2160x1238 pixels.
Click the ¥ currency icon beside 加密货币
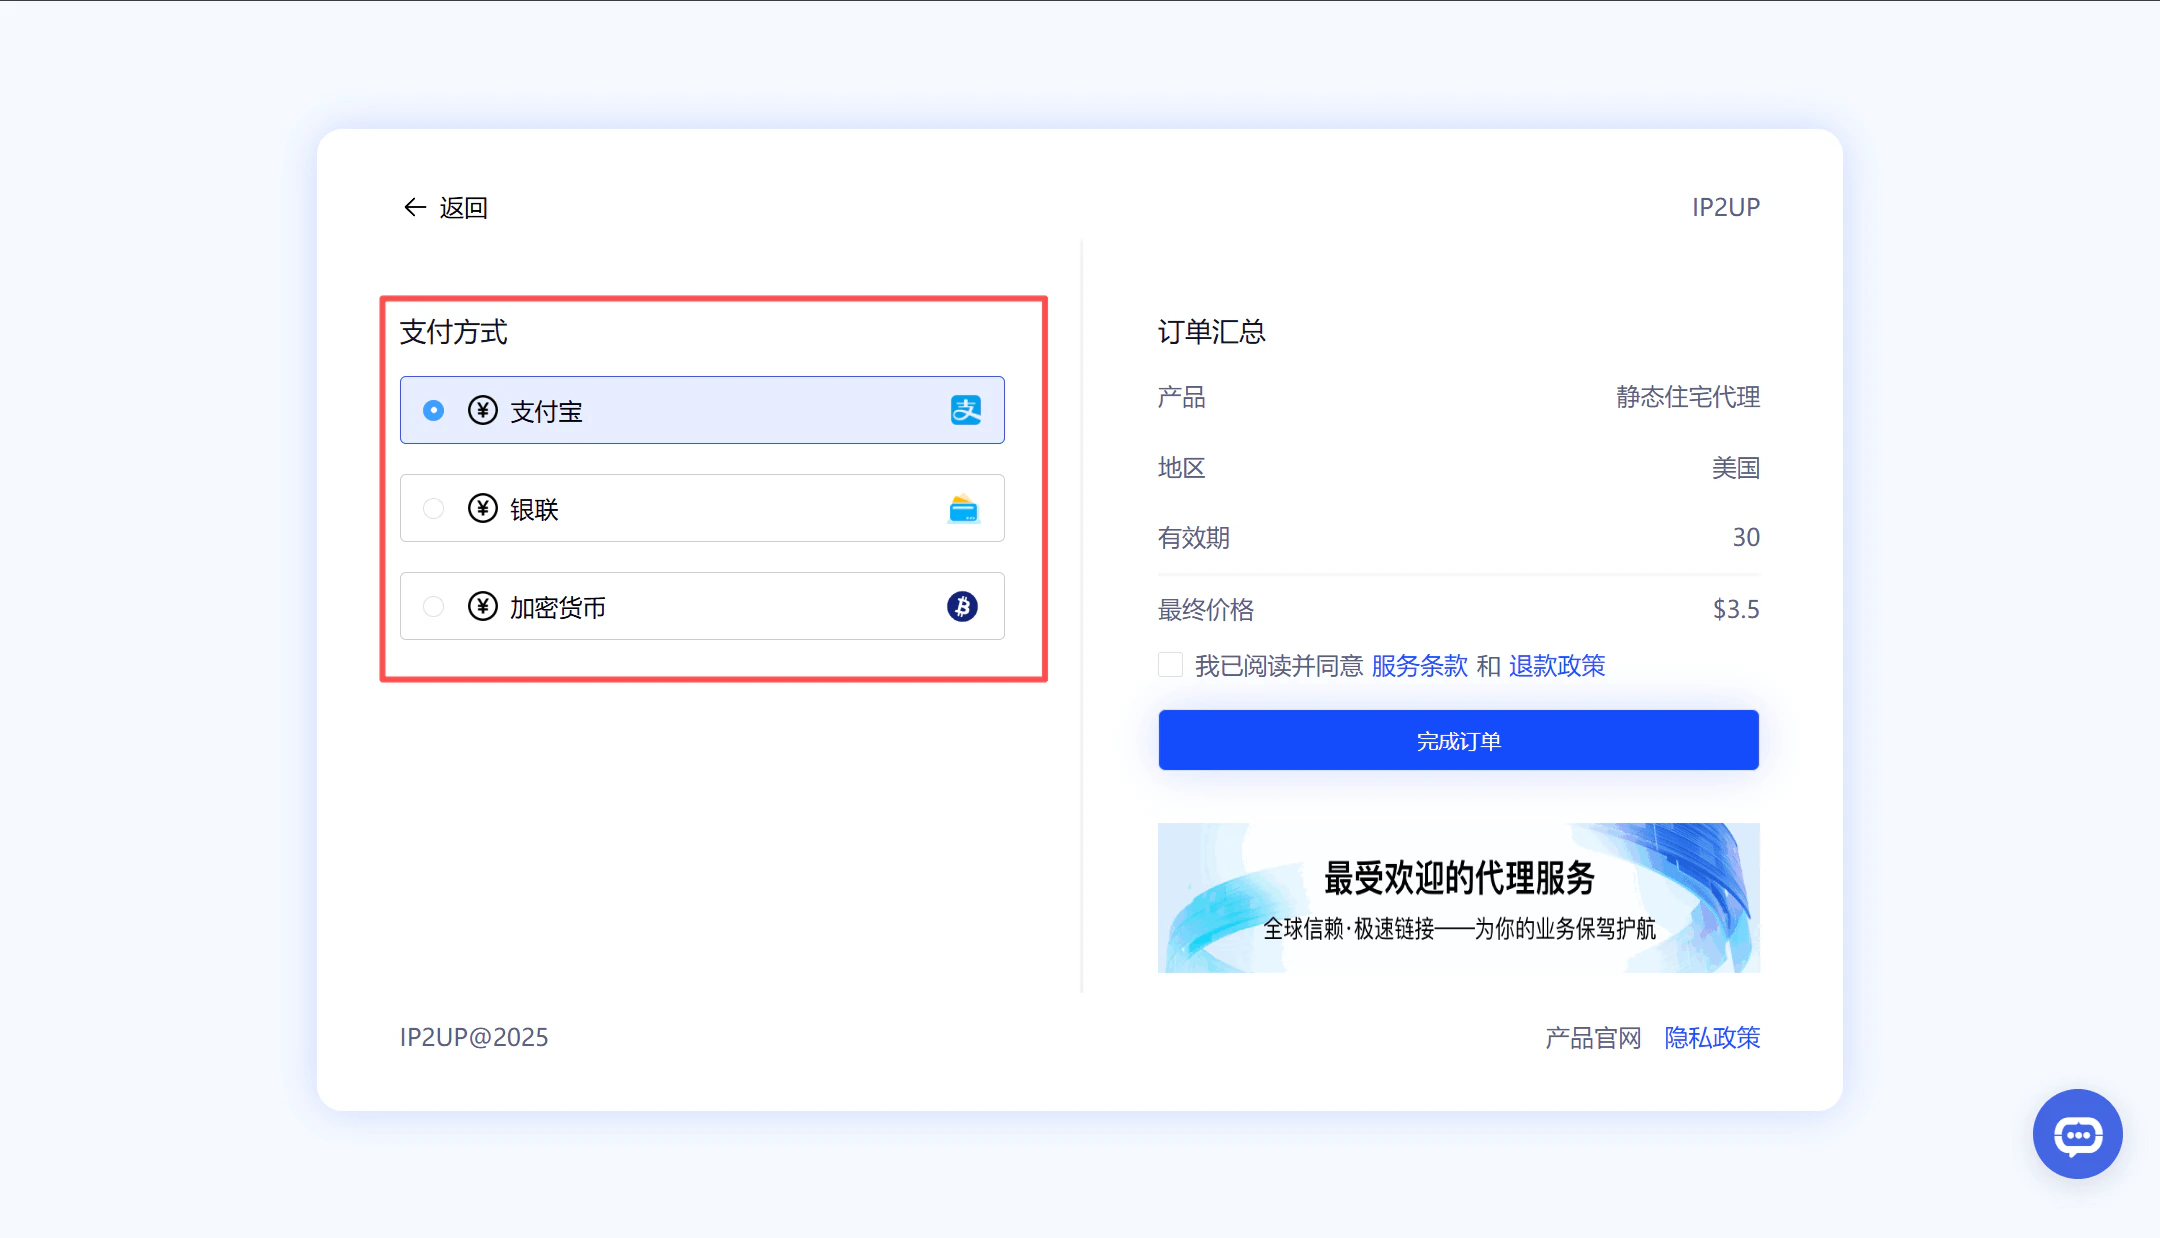pos(482,606)
